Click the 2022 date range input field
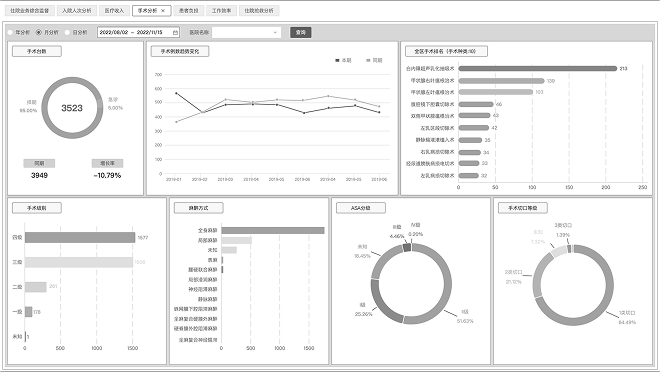 coord(138,32)
